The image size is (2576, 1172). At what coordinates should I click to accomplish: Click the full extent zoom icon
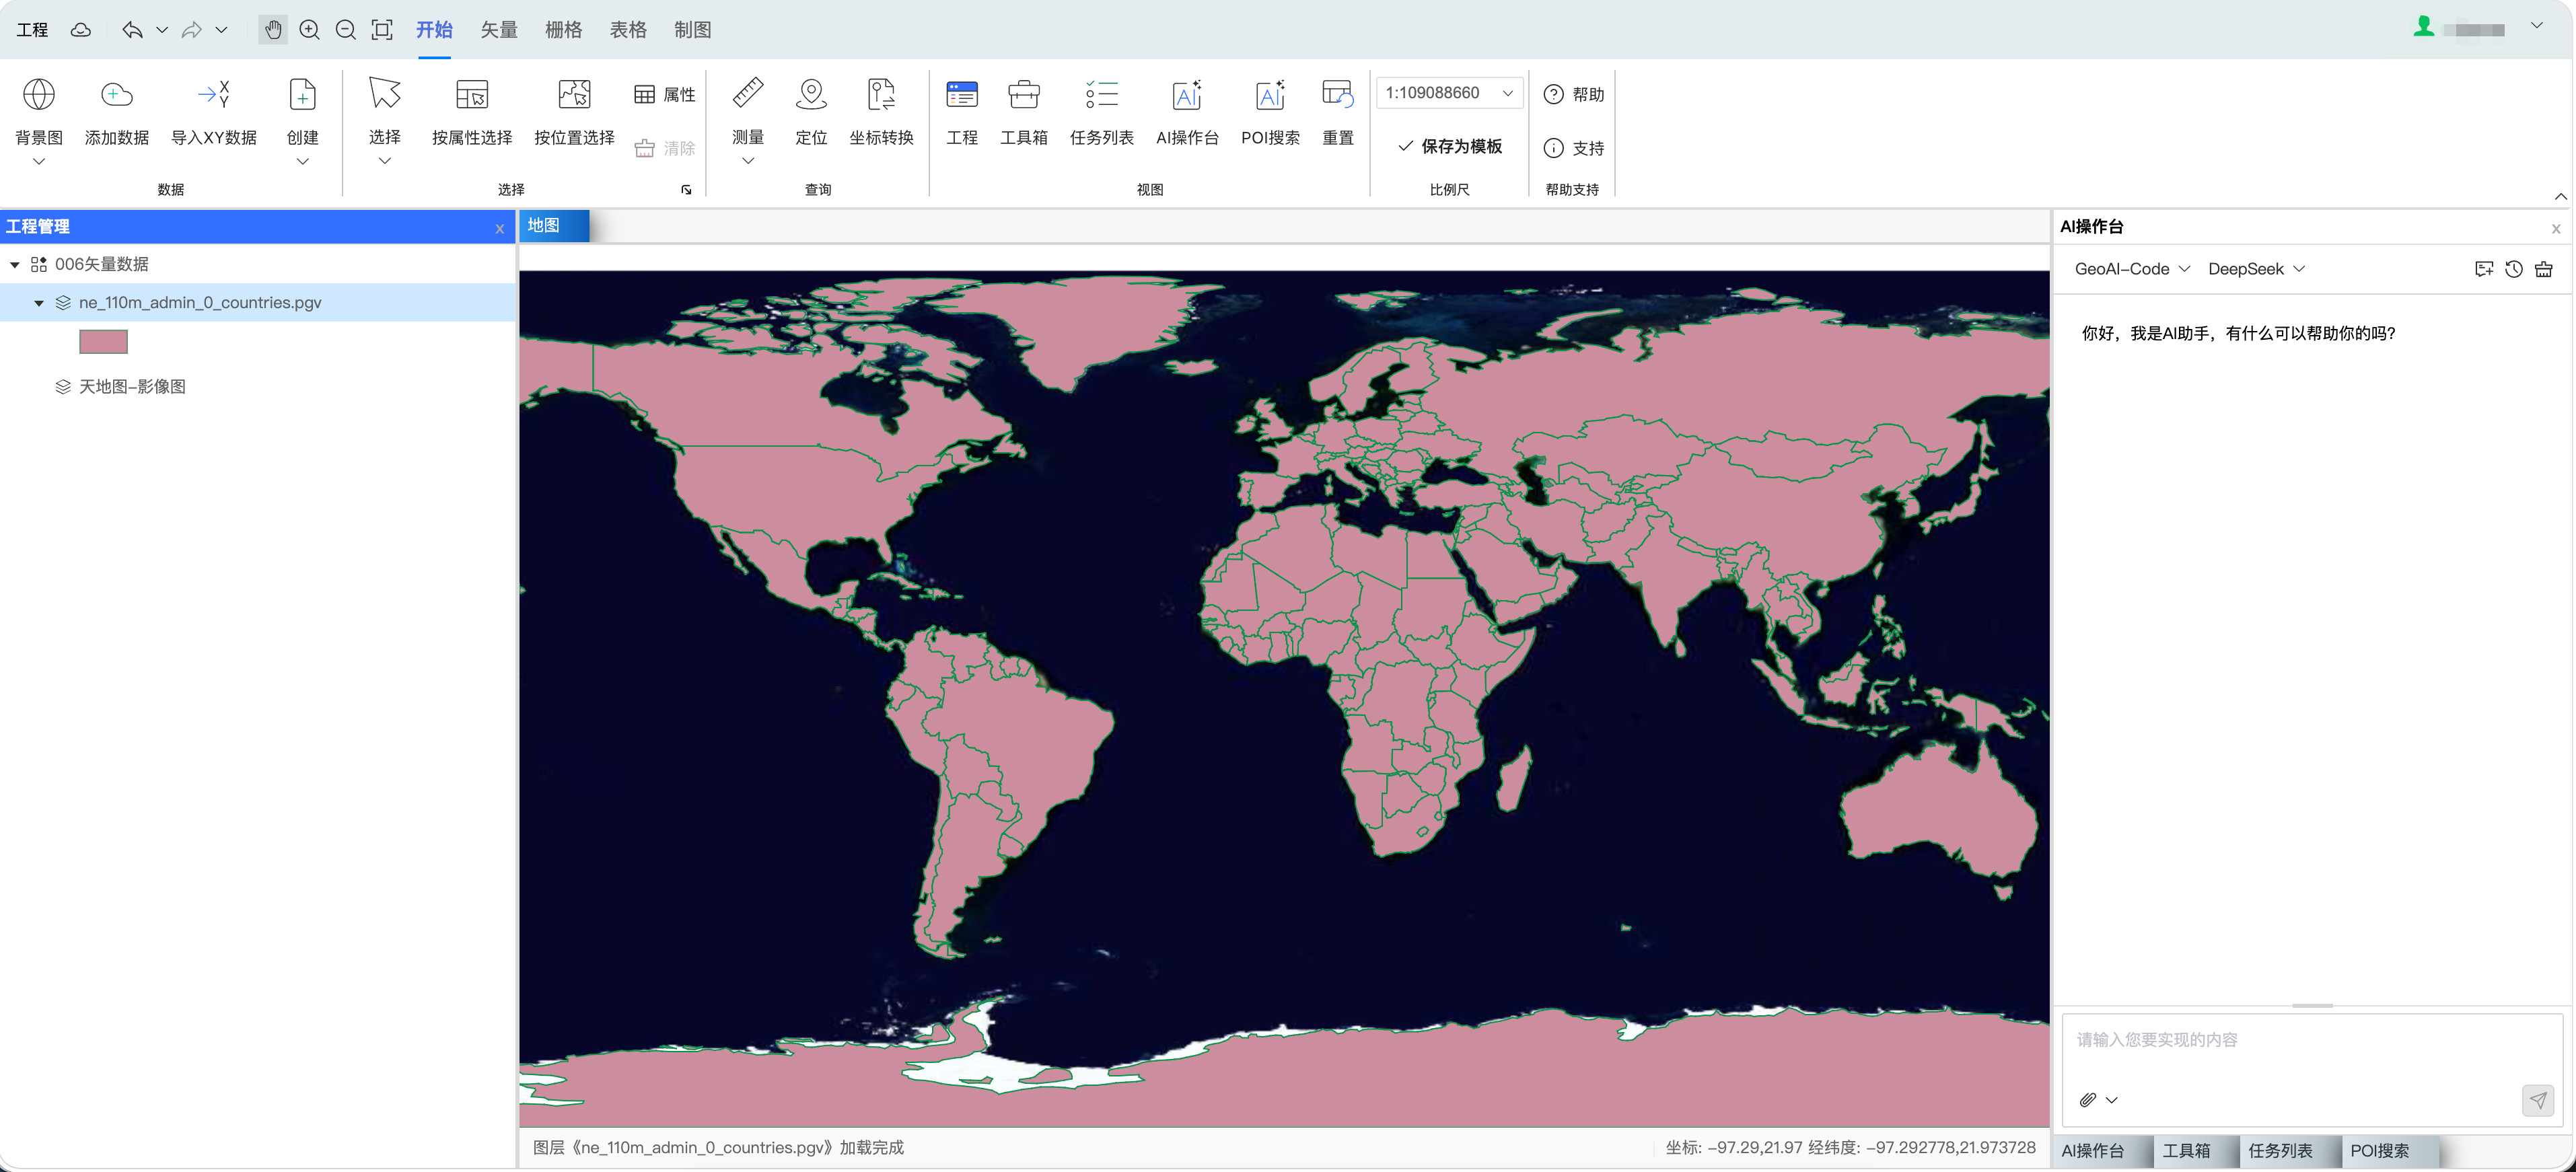[x=382, y=30]
